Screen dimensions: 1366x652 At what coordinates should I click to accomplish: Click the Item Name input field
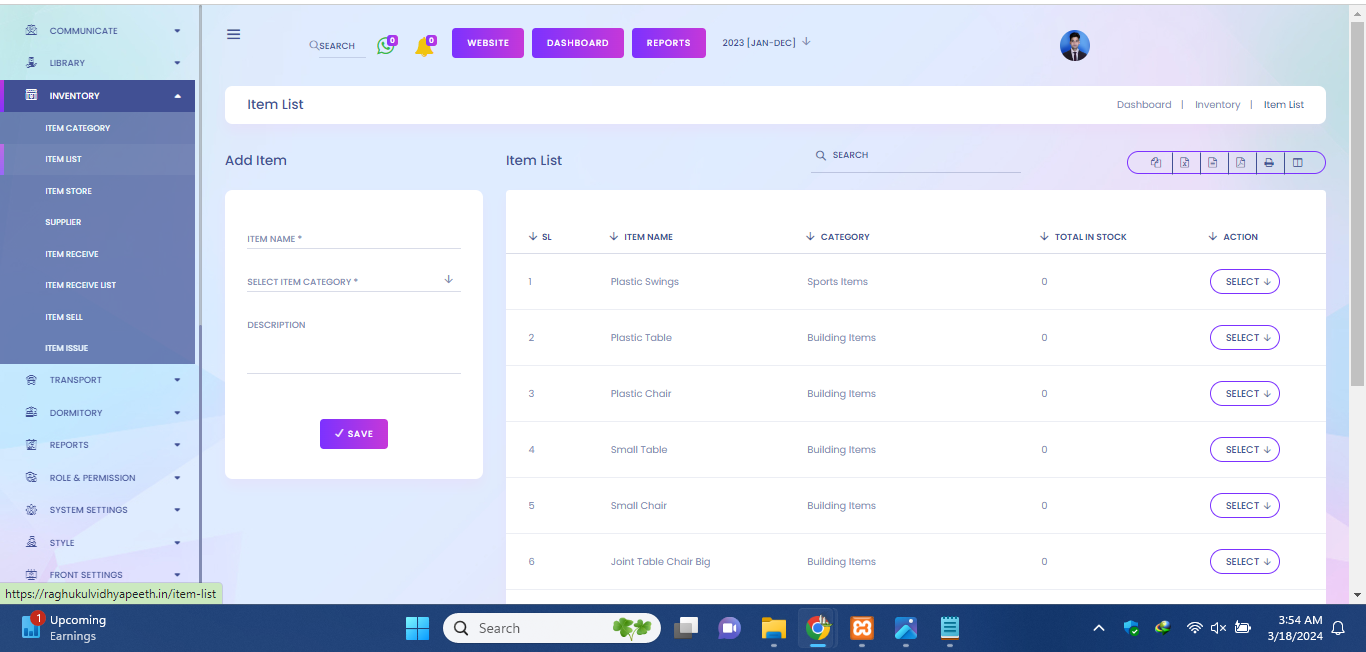coord(353,240)
